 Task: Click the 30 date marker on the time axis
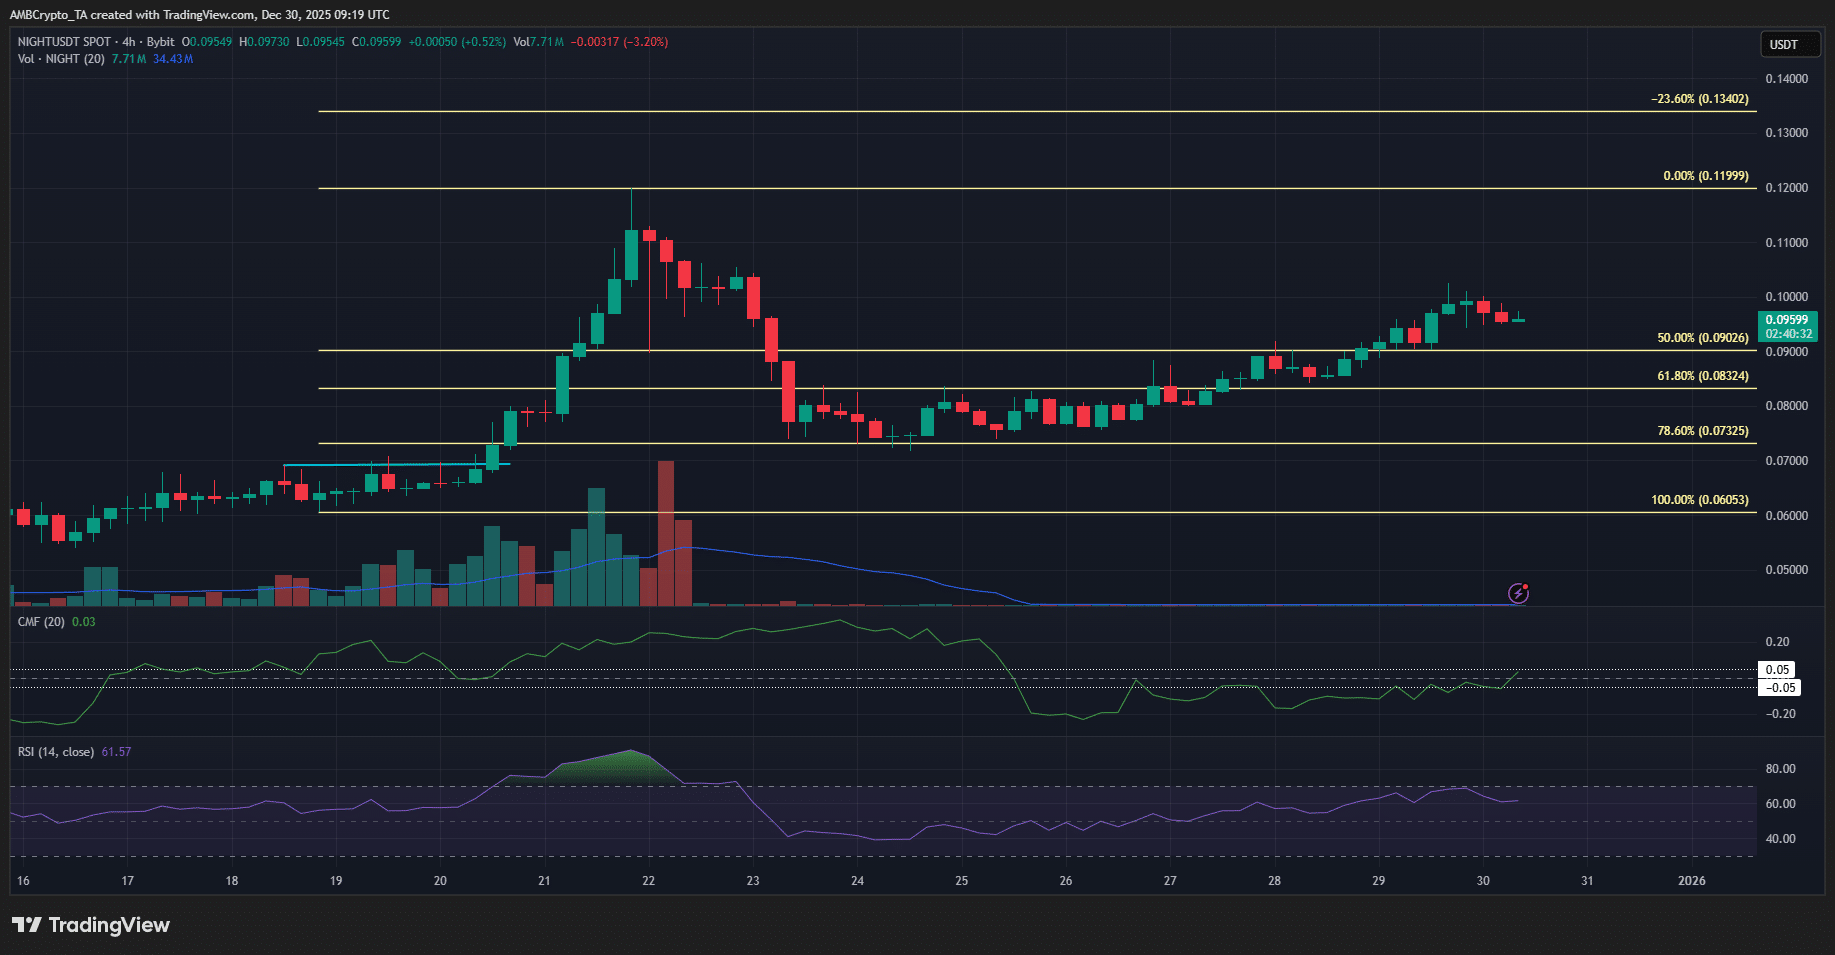point(1481,881)
